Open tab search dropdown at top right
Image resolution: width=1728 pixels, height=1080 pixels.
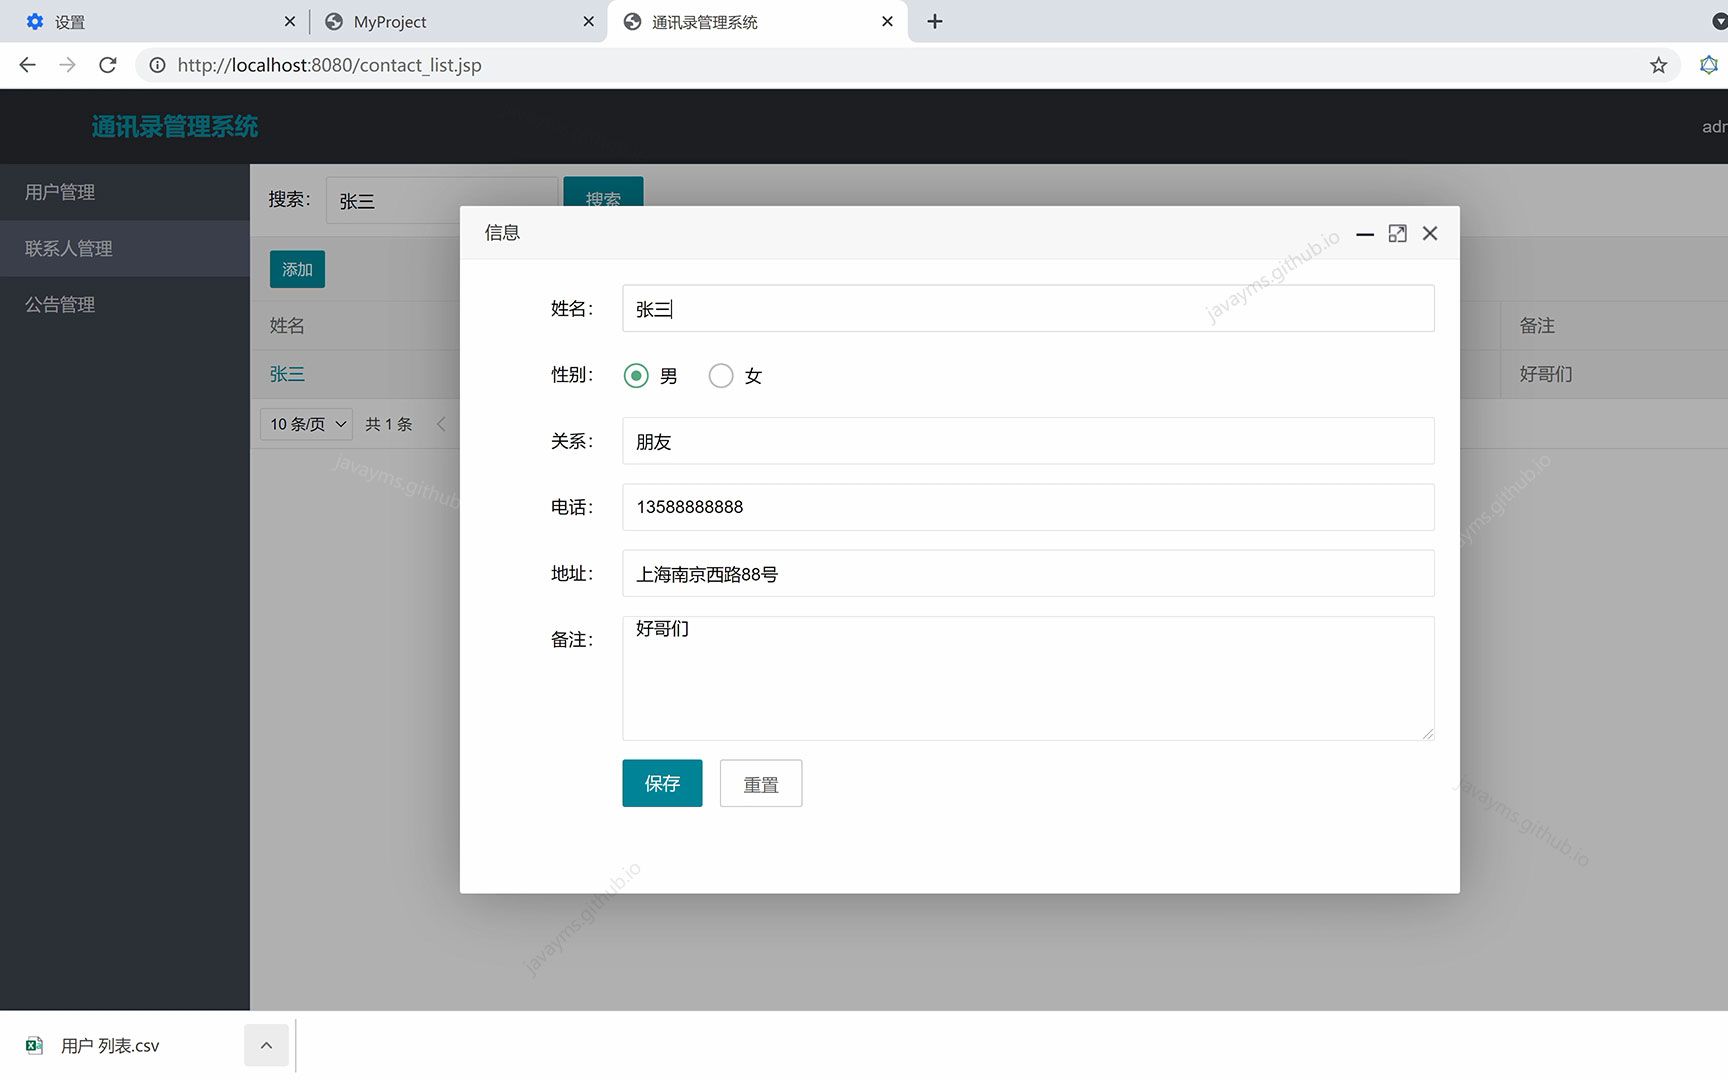click(1719, 21)
